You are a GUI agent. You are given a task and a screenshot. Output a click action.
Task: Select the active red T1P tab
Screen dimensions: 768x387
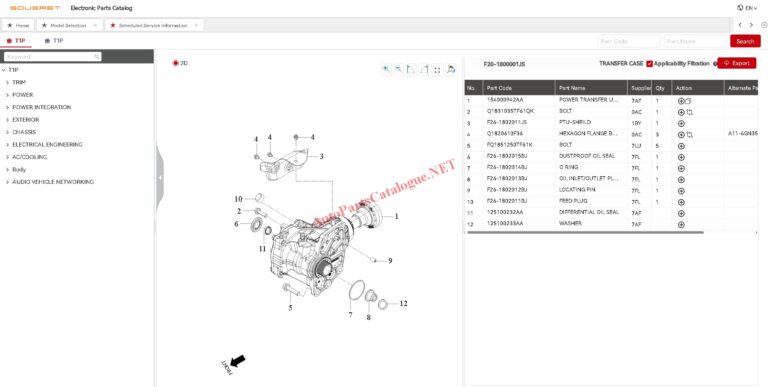[16, 41]
